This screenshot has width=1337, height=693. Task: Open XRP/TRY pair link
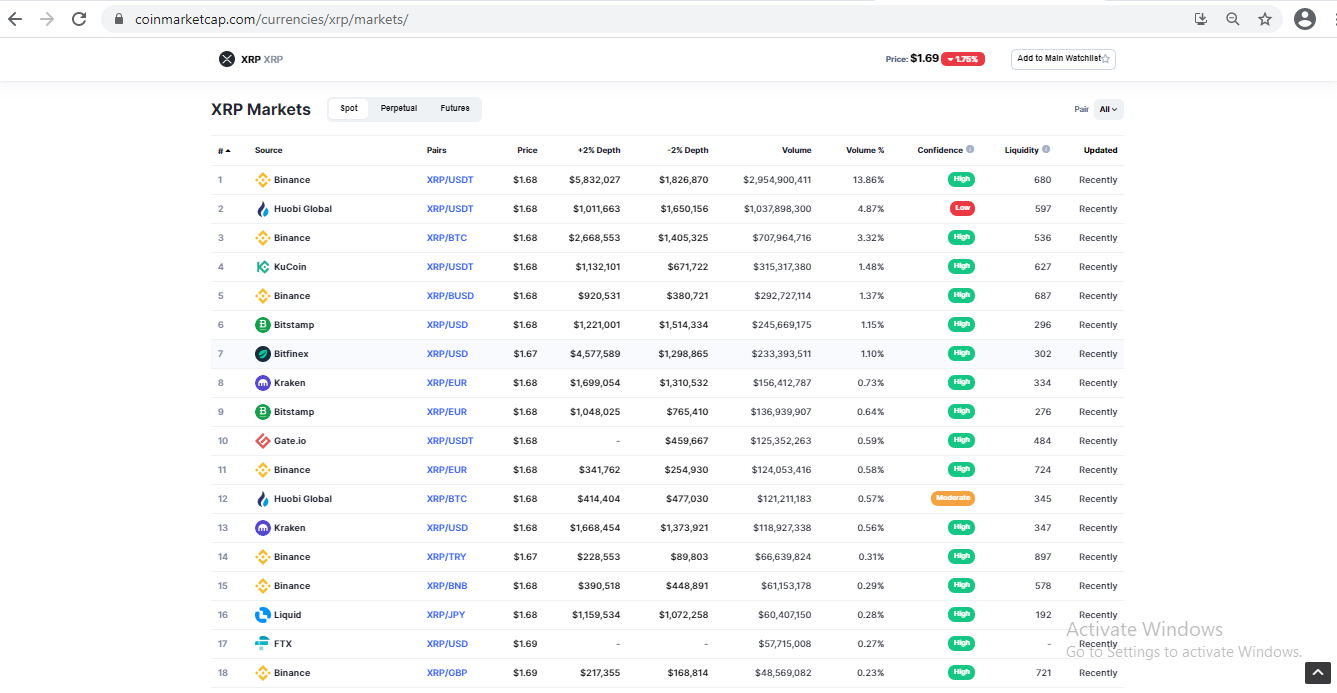coord(446,557)
